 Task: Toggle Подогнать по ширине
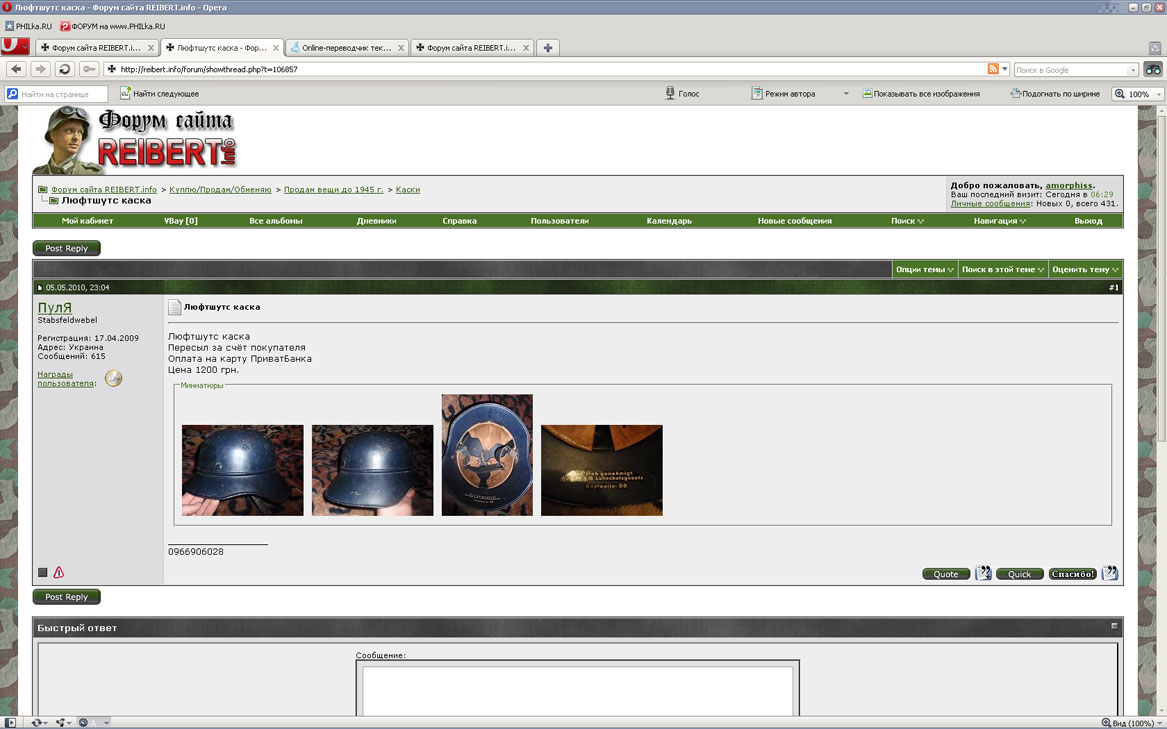tap(1055, 94)
